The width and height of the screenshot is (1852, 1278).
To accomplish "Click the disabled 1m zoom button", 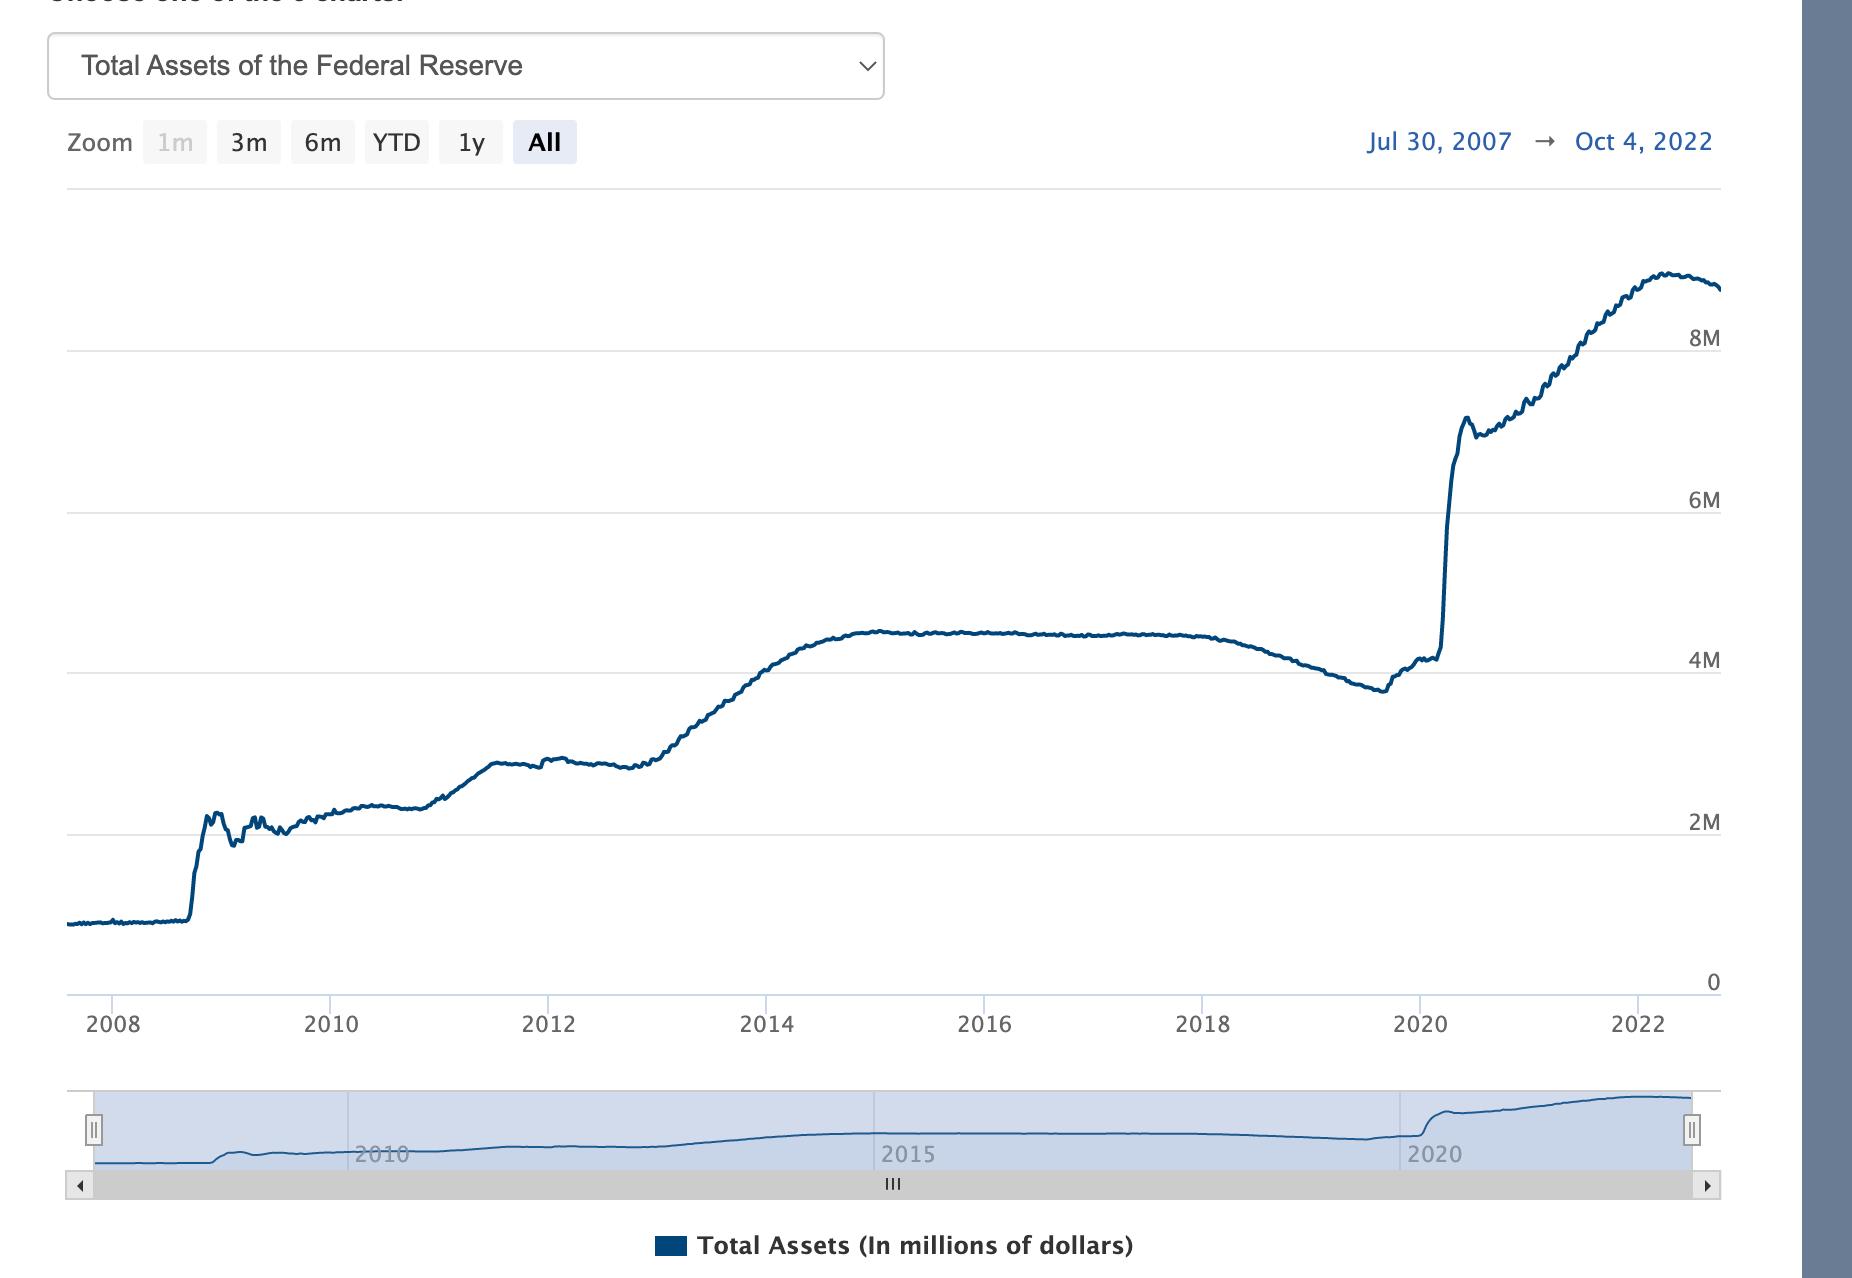I will pos(175,142).
